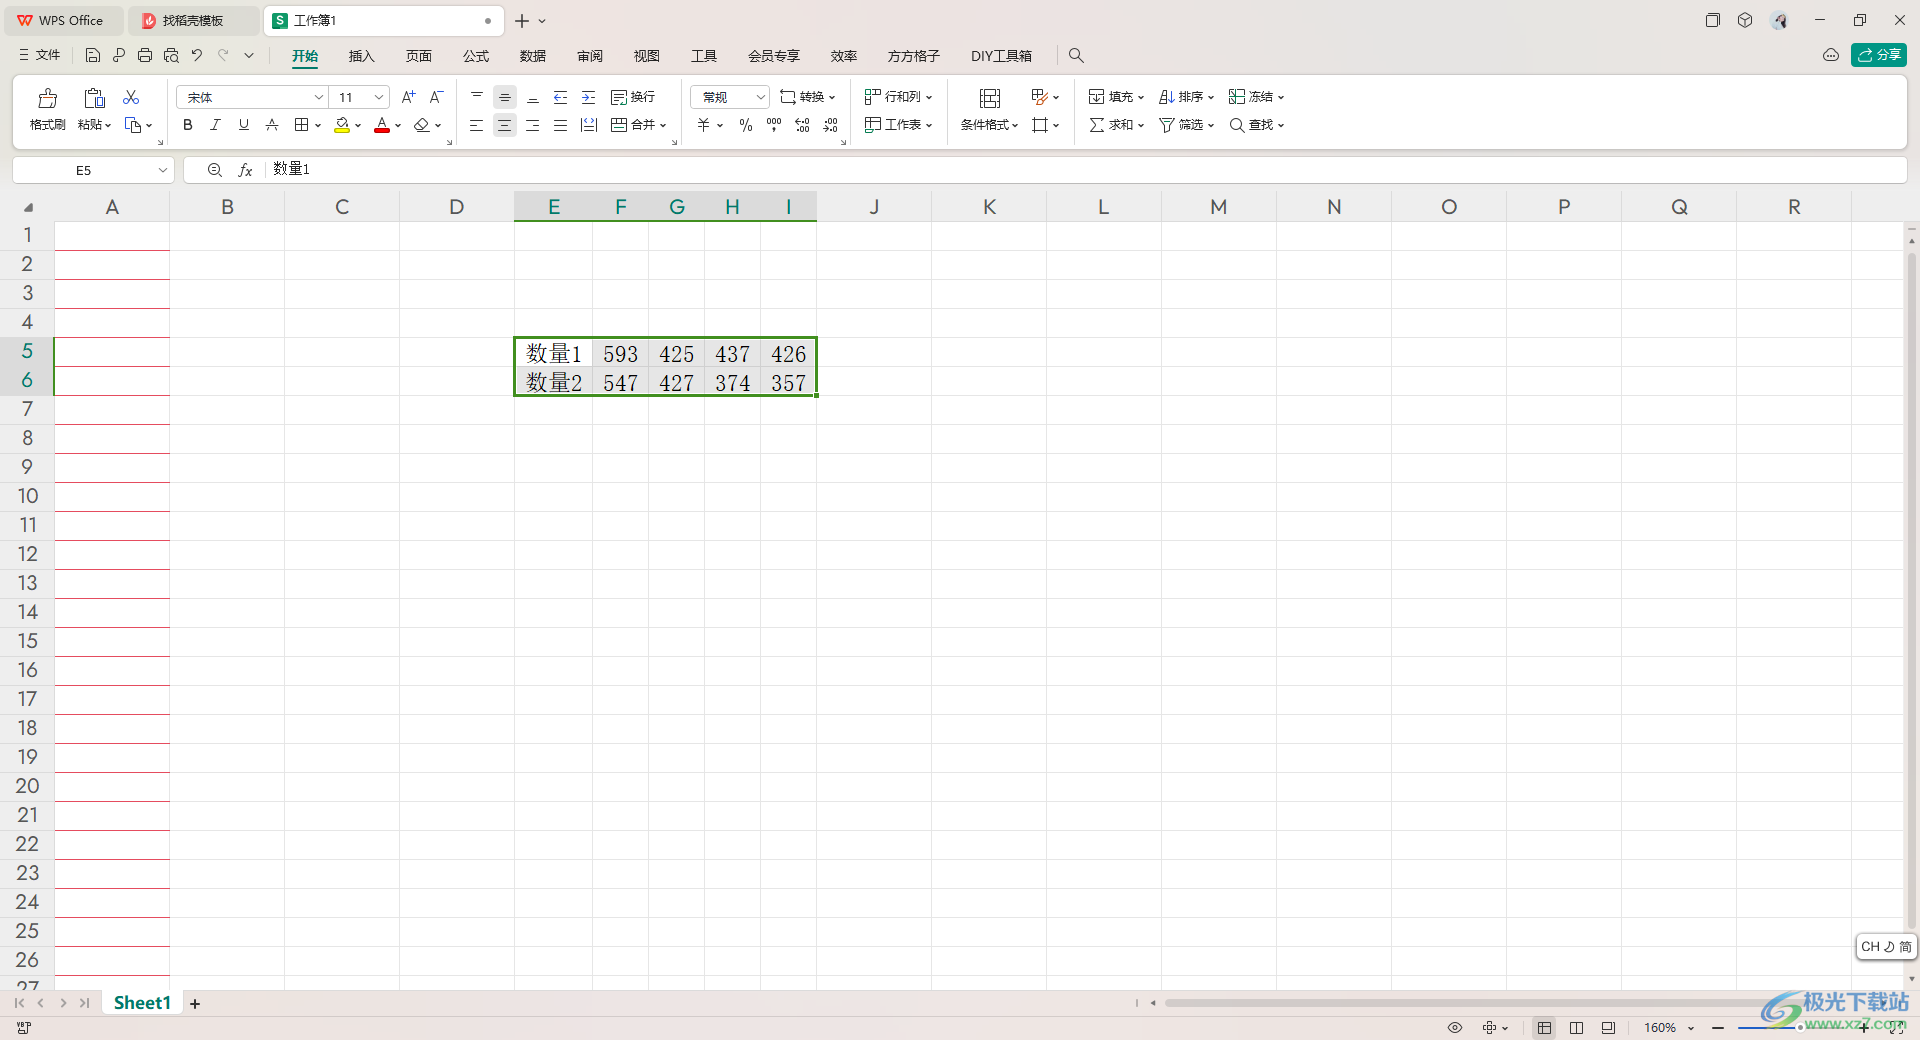Image resolution: width=1920 pixels, height=1040 pixels.
Task: Click the 排序 sort button
Action: 1186,97
